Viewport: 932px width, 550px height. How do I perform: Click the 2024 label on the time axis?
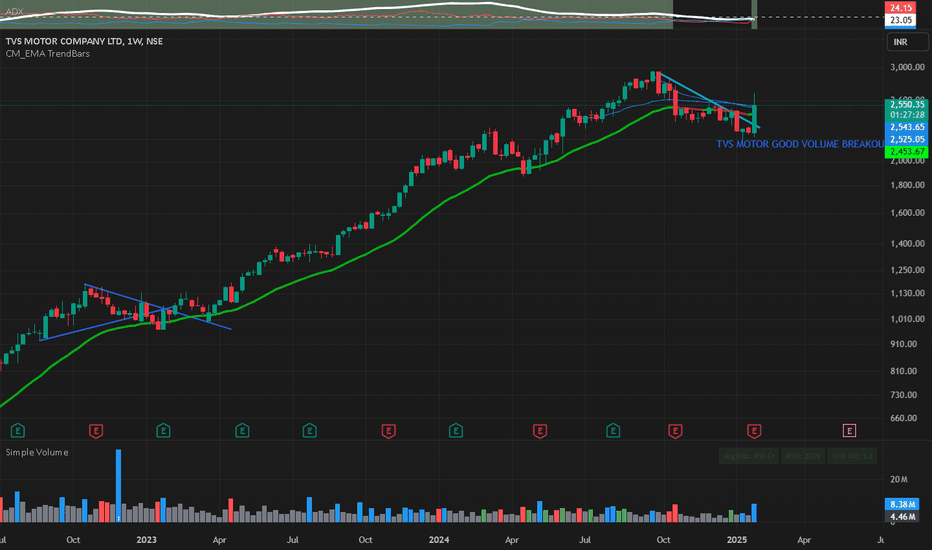pos(439,540)
